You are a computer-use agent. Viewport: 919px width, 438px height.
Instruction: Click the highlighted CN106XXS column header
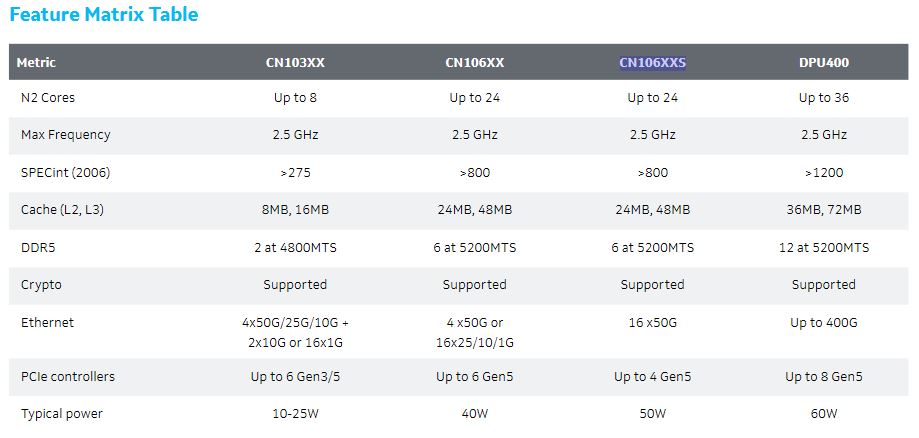pos(652,62)
